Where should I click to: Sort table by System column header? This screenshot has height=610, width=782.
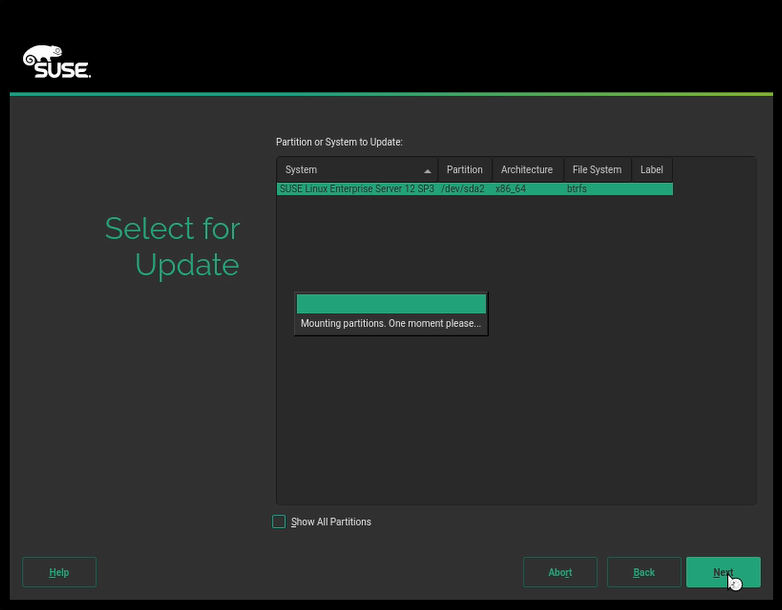pos(357,170)
